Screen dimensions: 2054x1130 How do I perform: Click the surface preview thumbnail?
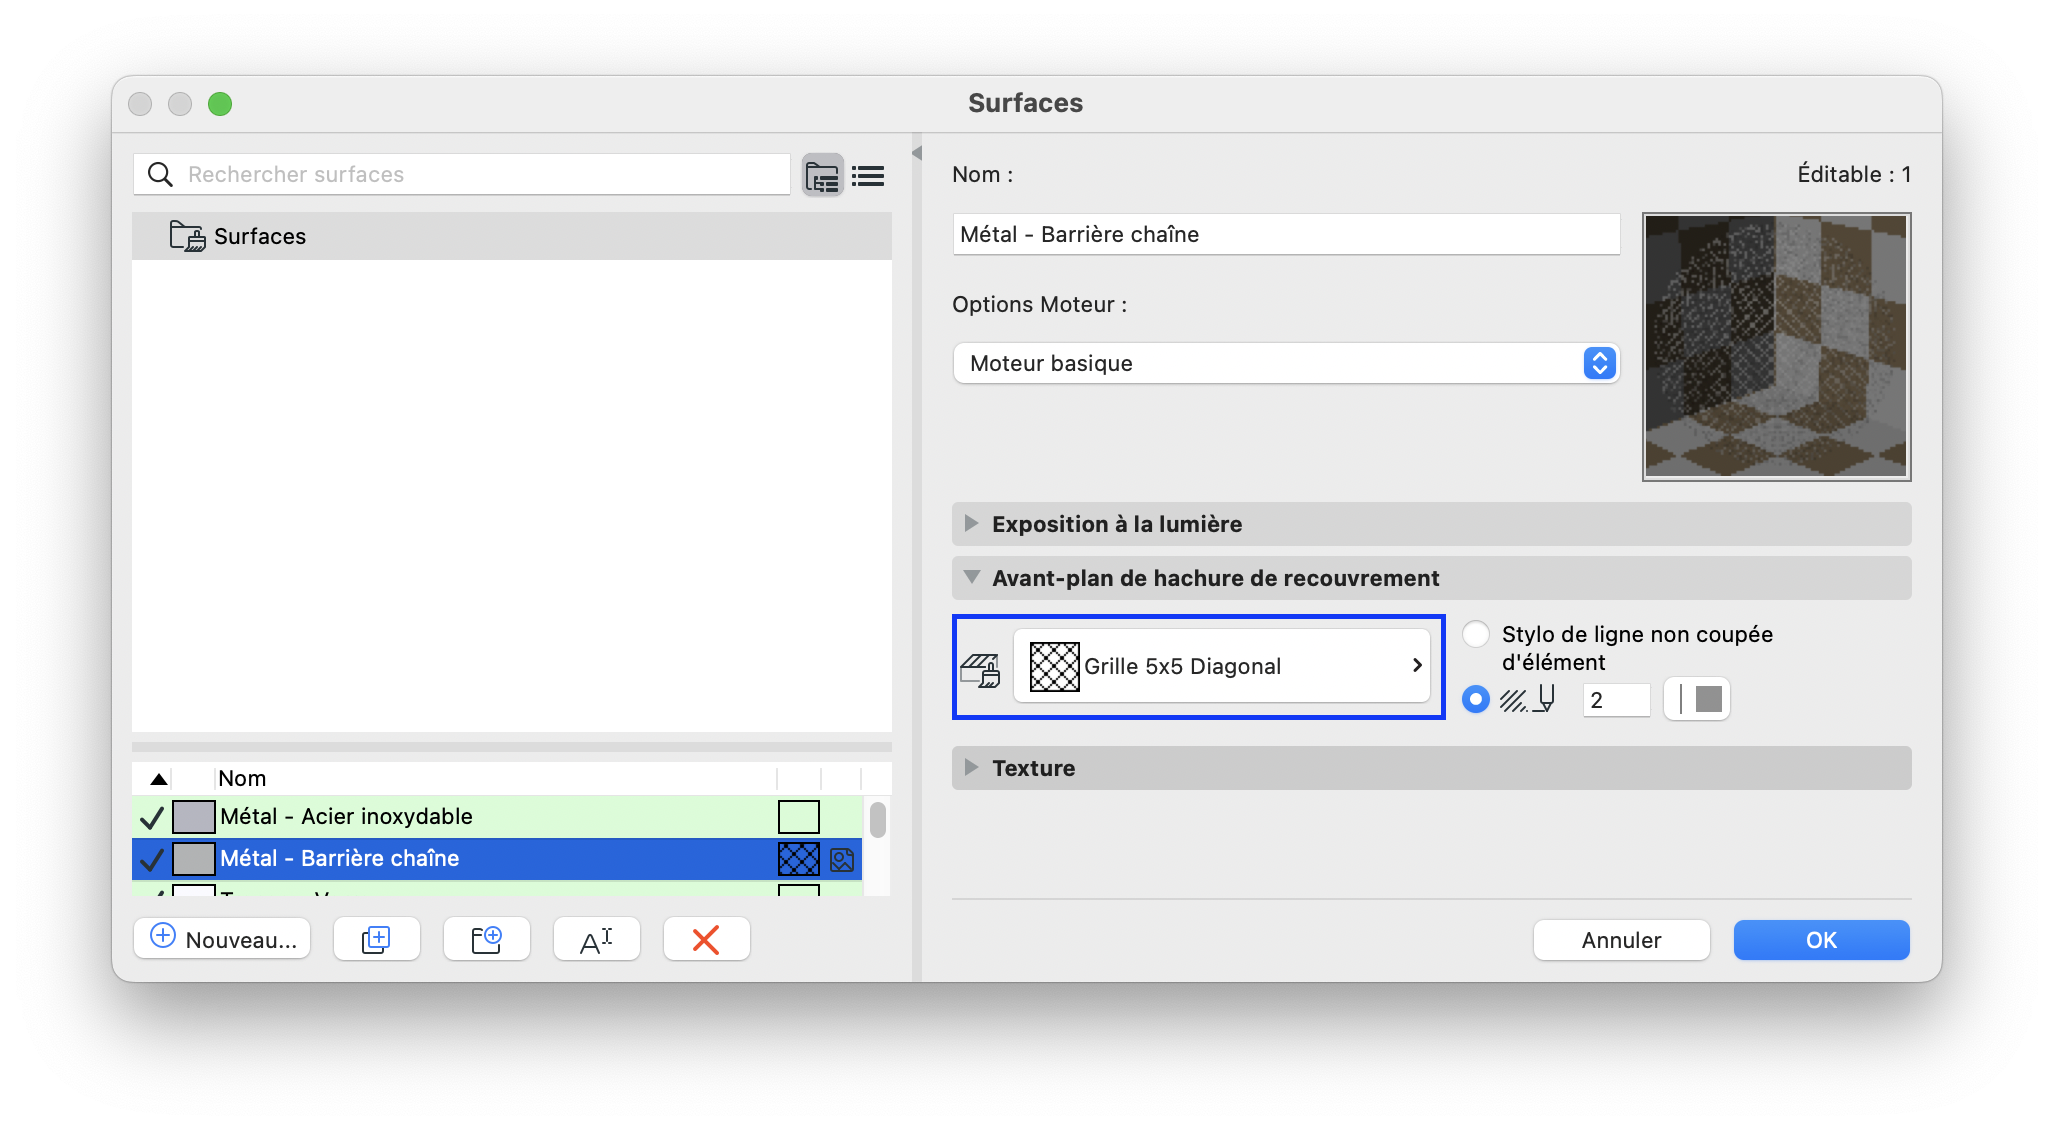[x=1776, y=346]
